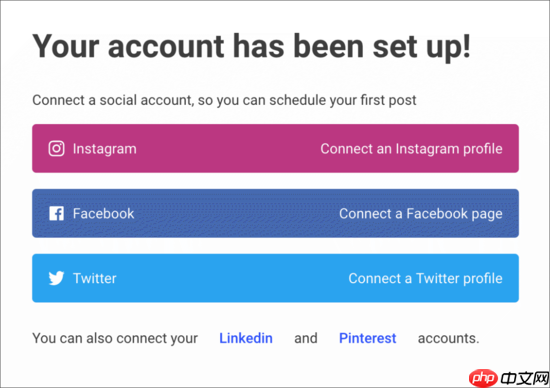
Task: Click the text 'You can also connect your'
Action: click(x=115, y=339)
